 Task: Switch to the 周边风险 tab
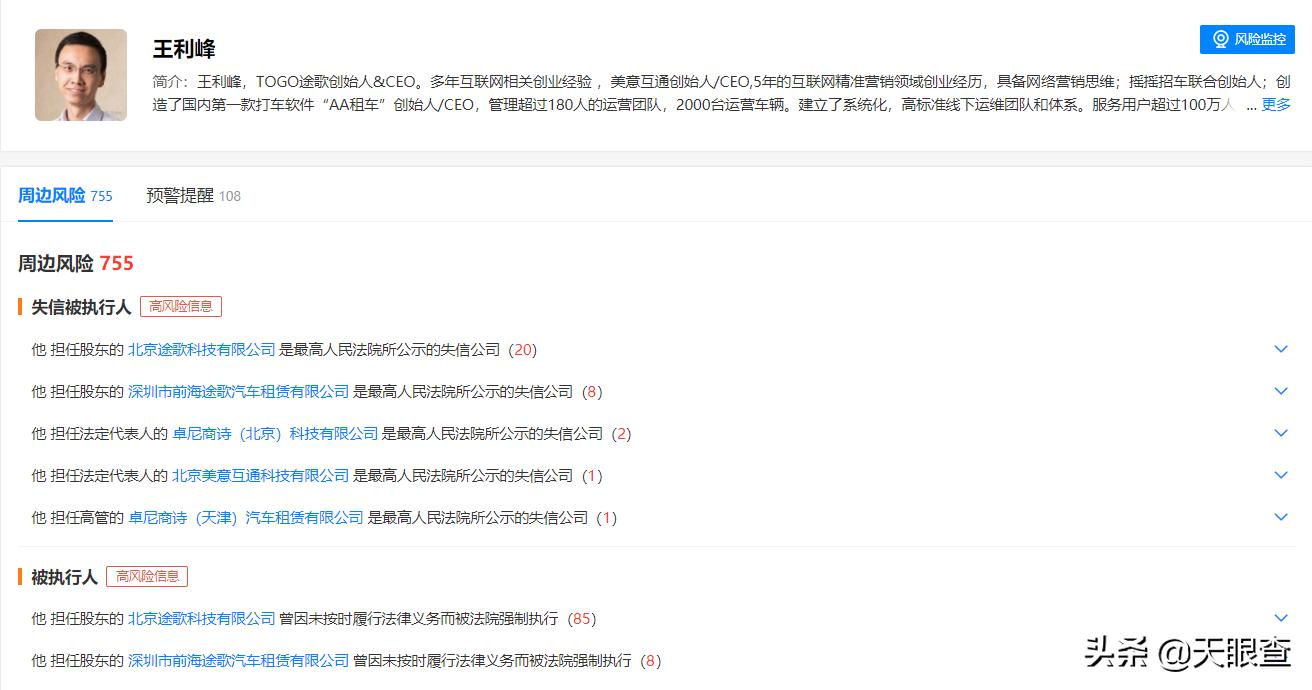tap(55, 196)
